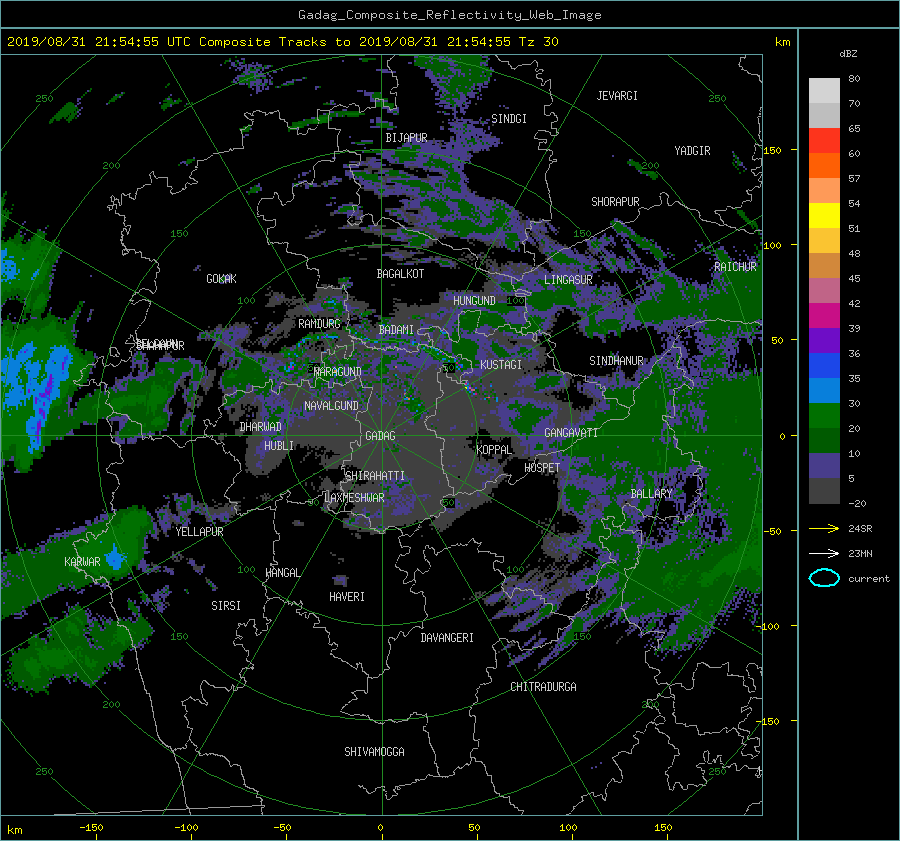Click the light blue 30 dBZ legend swatch
The image size is (900, 841).
pyautogui.click(x=824, y=390)
